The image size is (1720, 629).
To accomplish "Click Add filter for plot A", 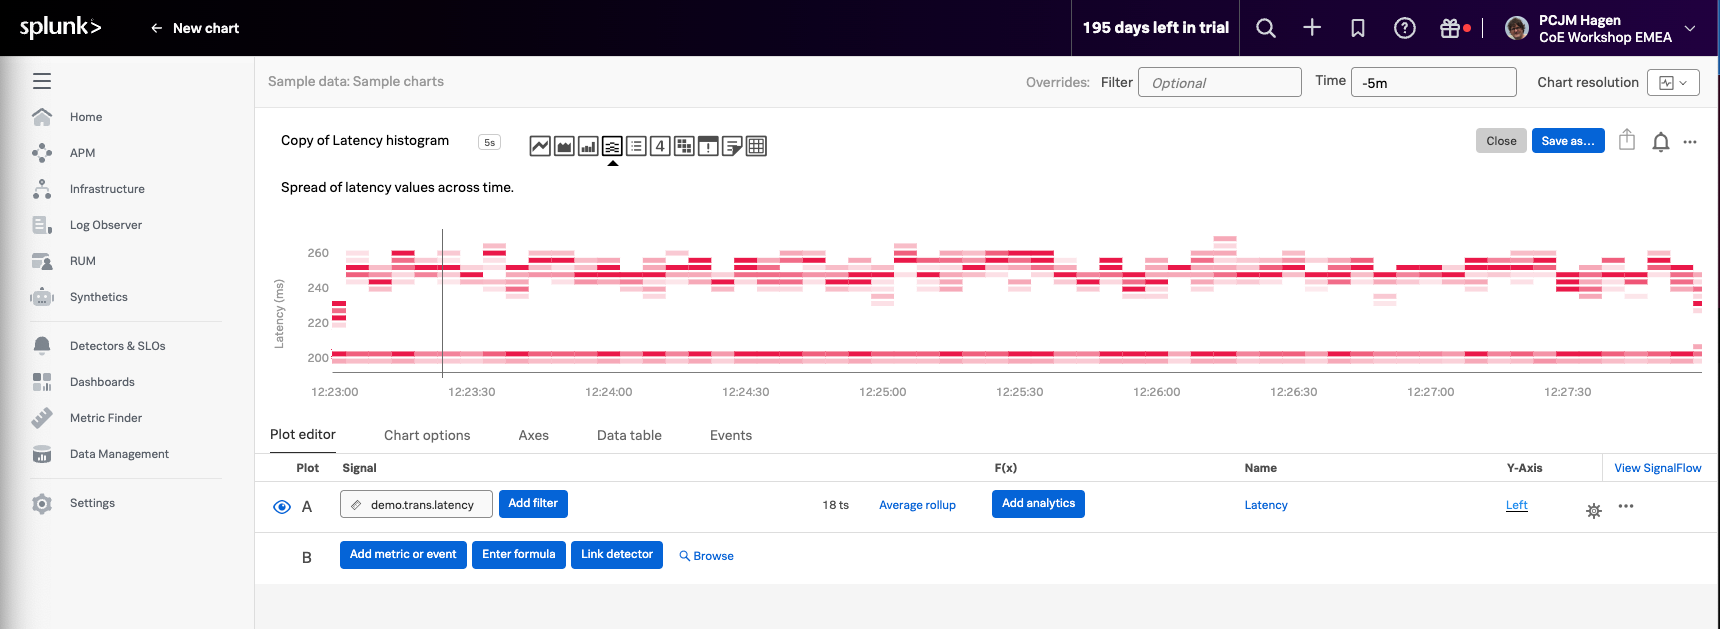I will tap(533, 504).
